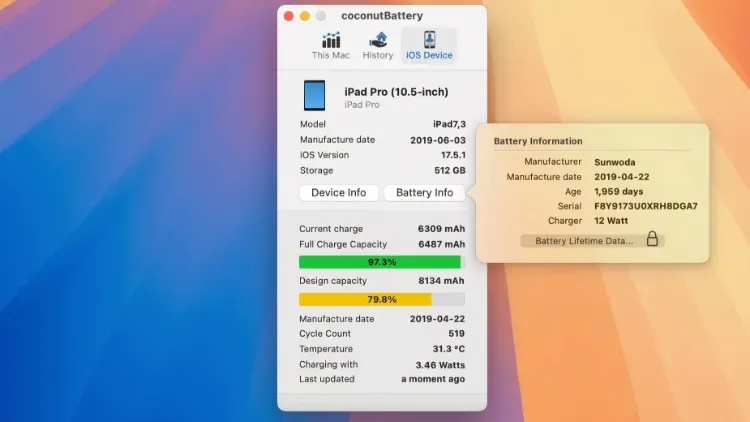Click the Cycle Count value 519
The image size is (750, 422).
(455, 334)
